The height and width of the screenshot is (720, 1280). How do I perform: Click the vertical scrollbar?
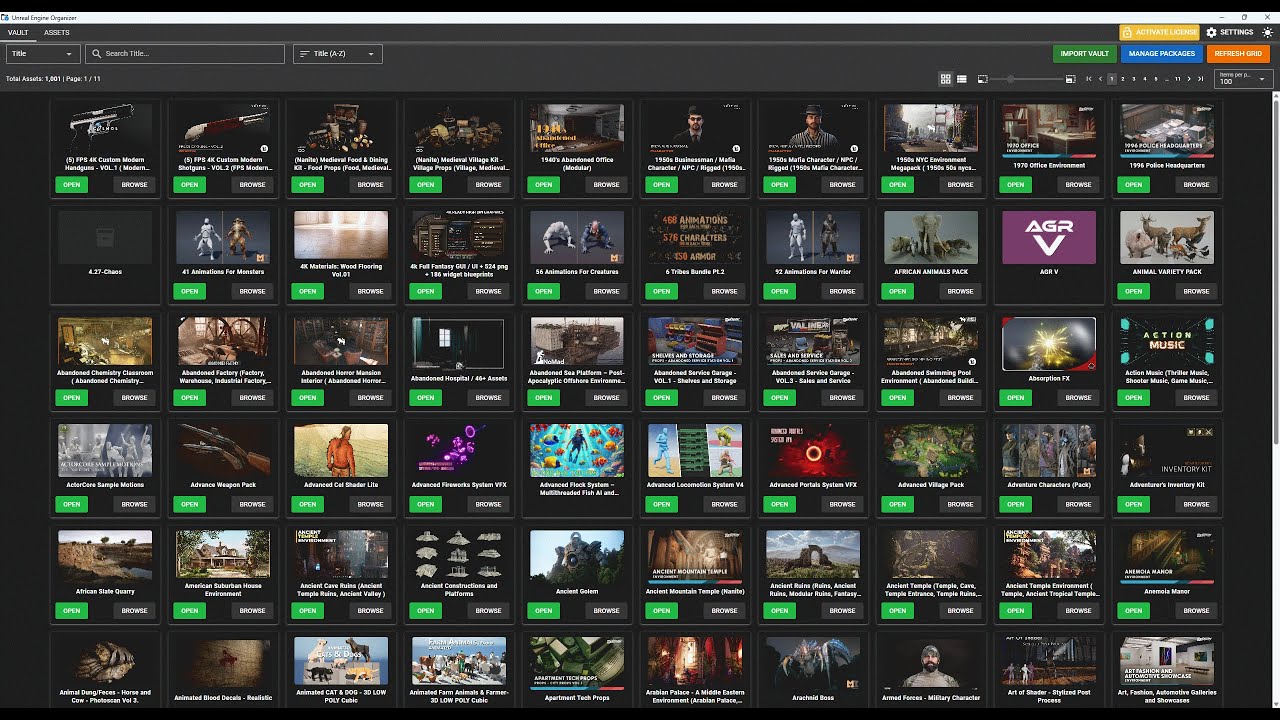pos(1275,270)
